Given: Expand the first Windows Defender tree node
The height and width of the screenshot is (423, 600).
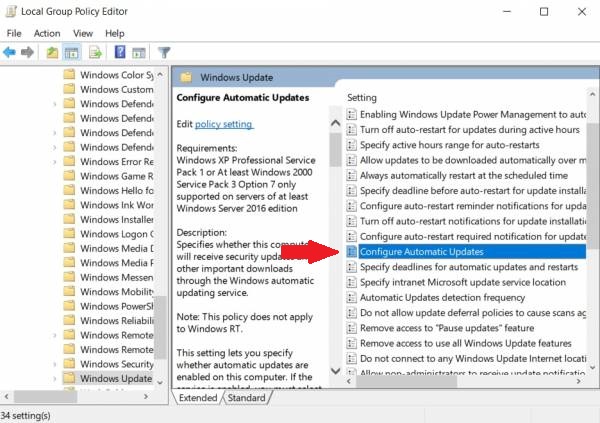Looking at the screenshot, I should 55,104.
